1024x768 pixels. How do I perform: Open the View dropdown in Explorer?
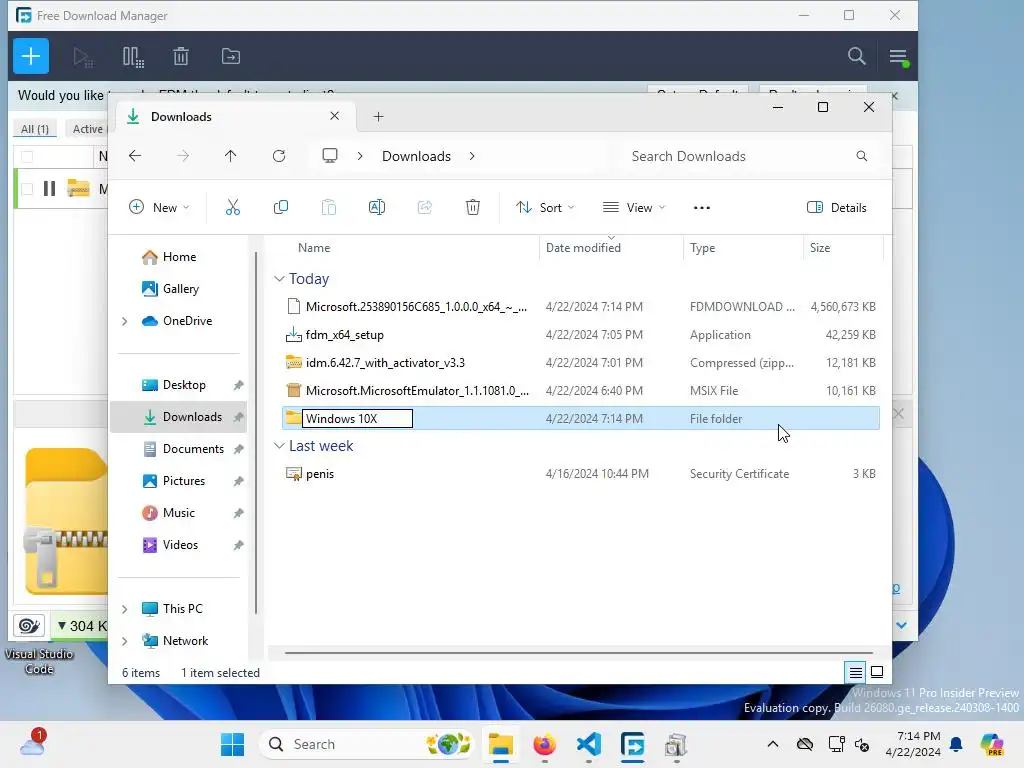pos(633,208)
